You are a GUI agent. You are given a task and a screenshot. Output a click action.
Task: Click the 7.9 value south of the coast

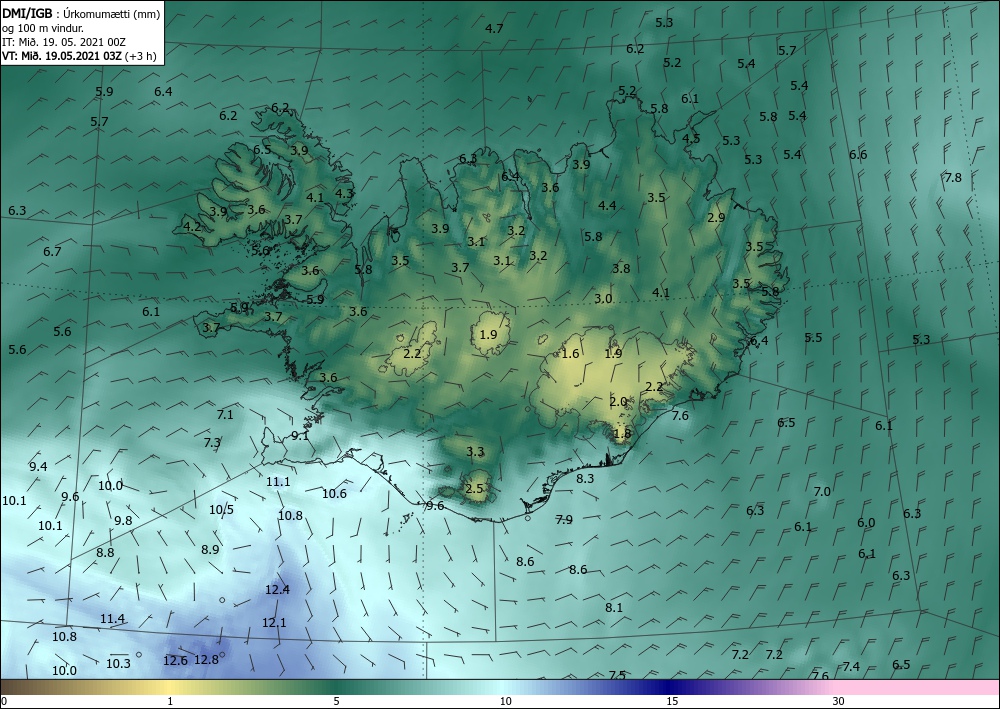(564, 520)
